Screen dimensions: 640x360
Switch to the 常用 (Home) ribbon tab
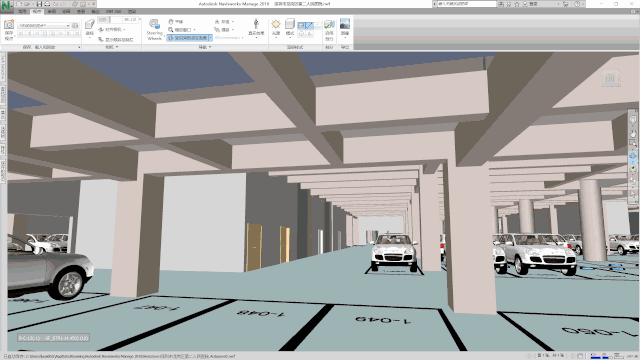click(x=23, y=11)
